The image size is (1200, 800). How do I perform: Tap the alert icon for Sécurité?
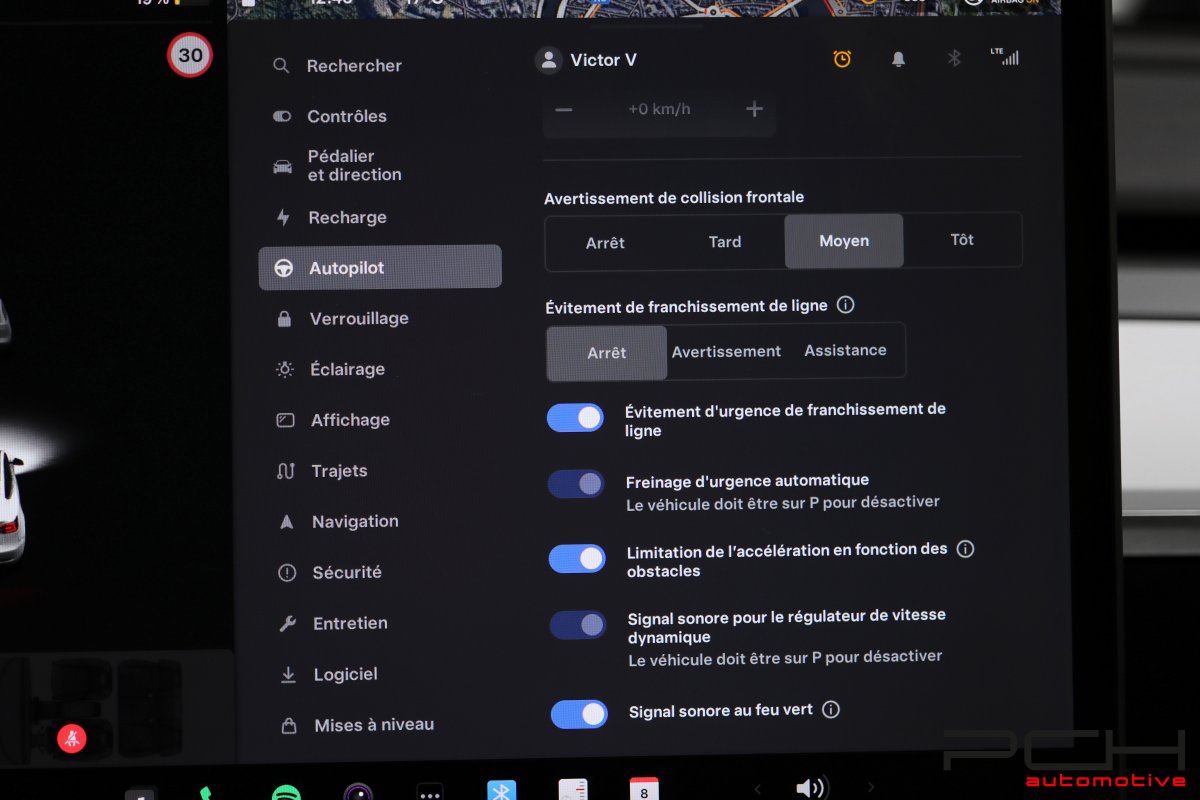[x=287, y=573]
